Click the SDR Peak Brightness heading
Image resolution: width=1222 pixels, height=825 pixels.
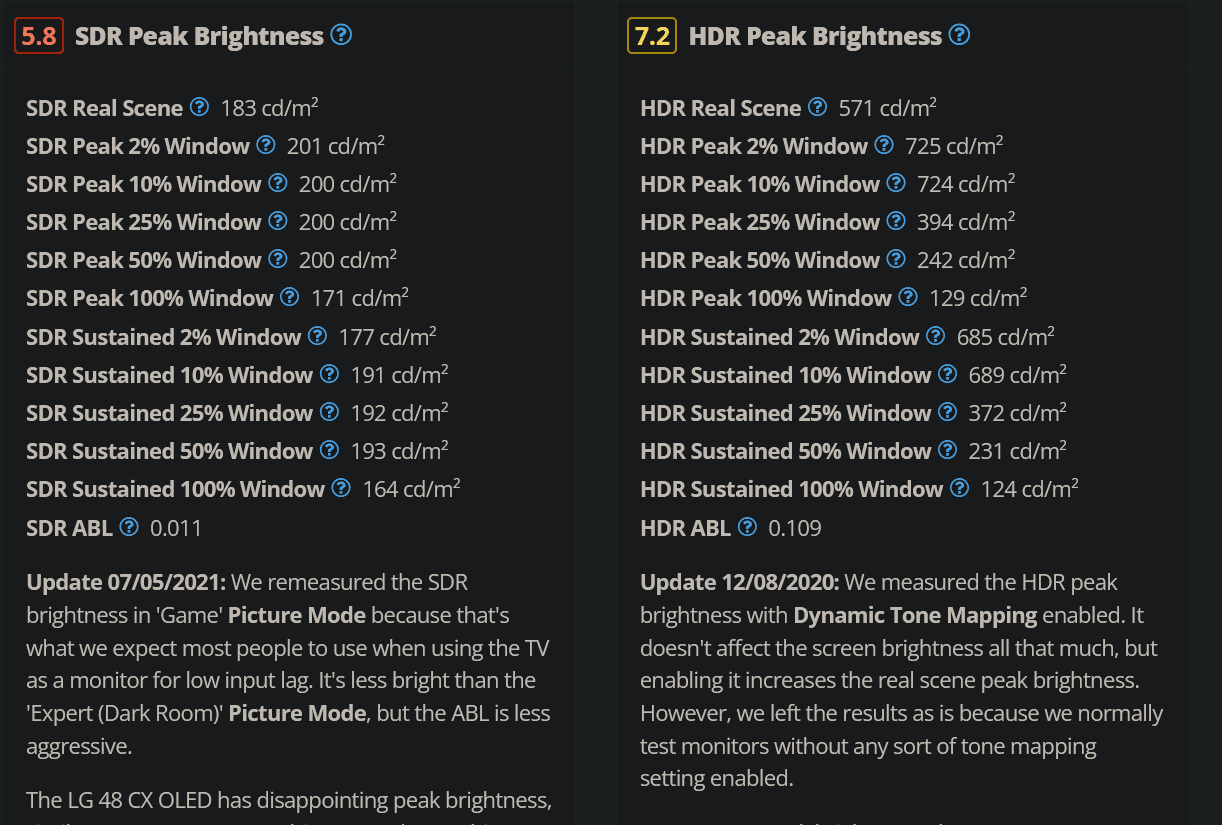[200, 37]
